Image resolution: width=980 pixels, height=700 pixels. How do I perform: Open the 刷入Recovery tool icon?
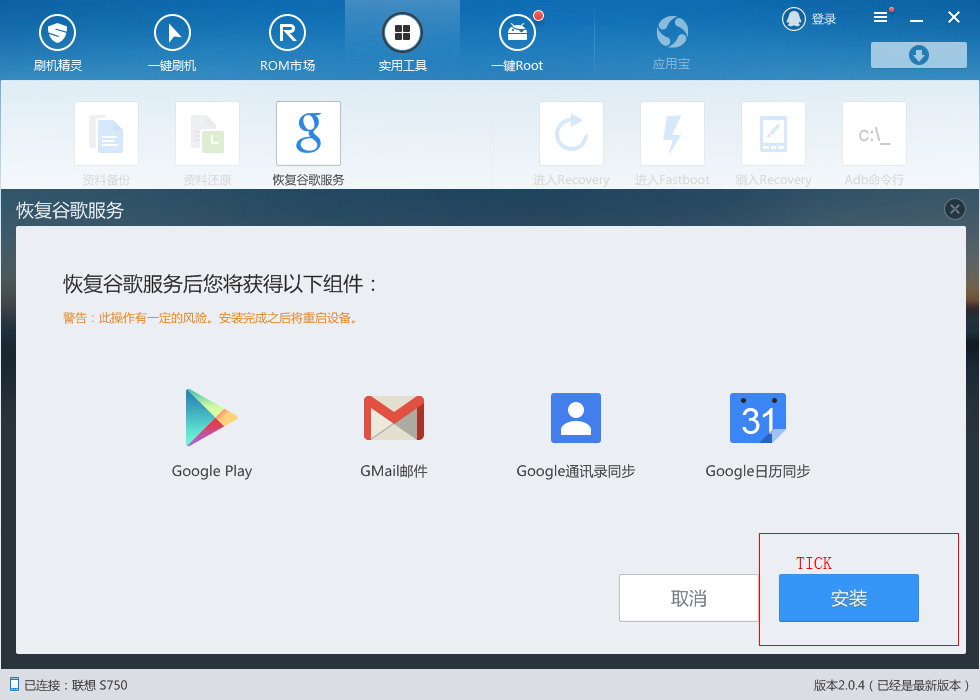[774, 134]
